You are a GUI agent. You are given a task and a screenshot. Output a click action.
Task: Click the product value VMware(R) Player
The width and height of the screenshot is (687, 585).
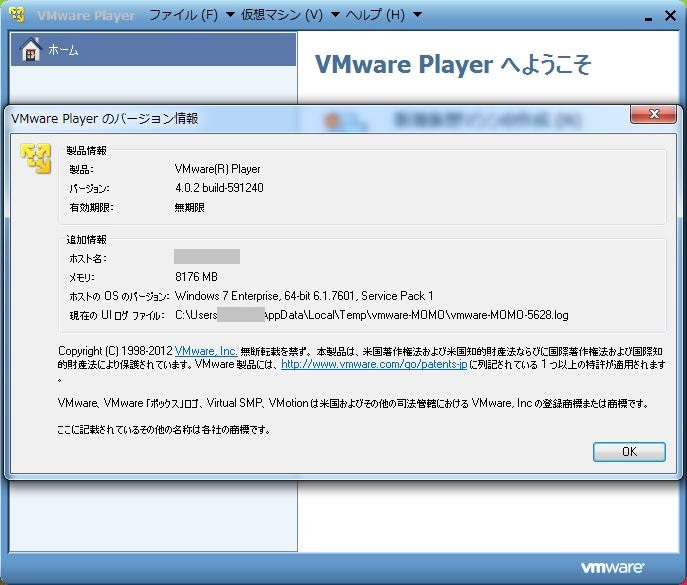click(x=217, y=169)
